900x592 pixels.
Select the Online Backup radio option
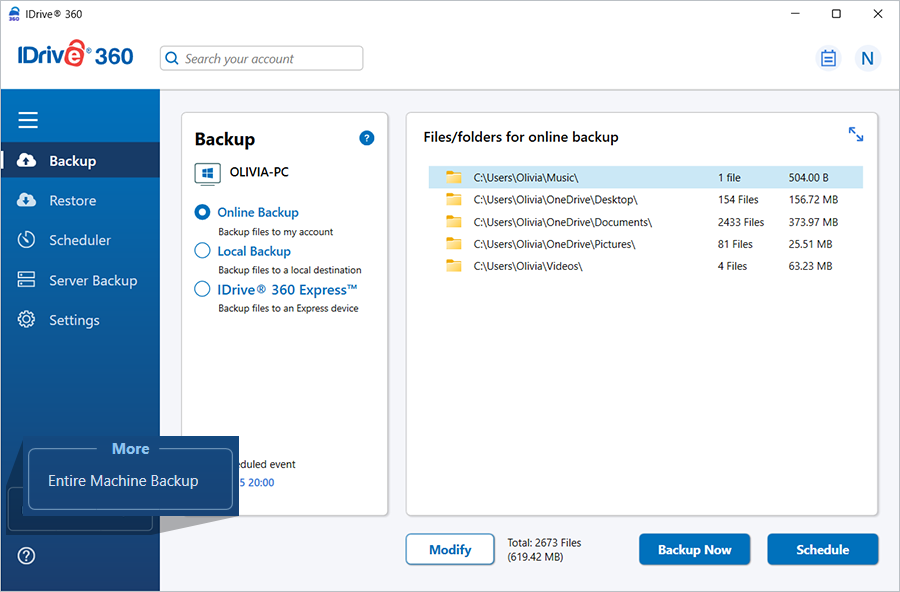pos(203,212)
